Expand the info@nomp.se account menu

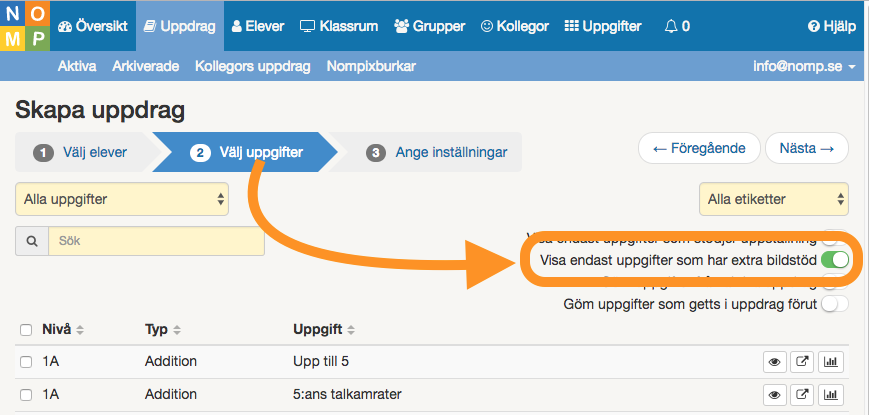click(805, 67)
